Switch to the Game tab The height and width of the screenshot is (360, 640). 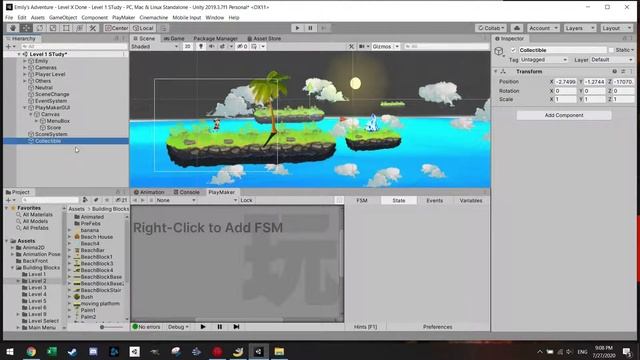174,38
